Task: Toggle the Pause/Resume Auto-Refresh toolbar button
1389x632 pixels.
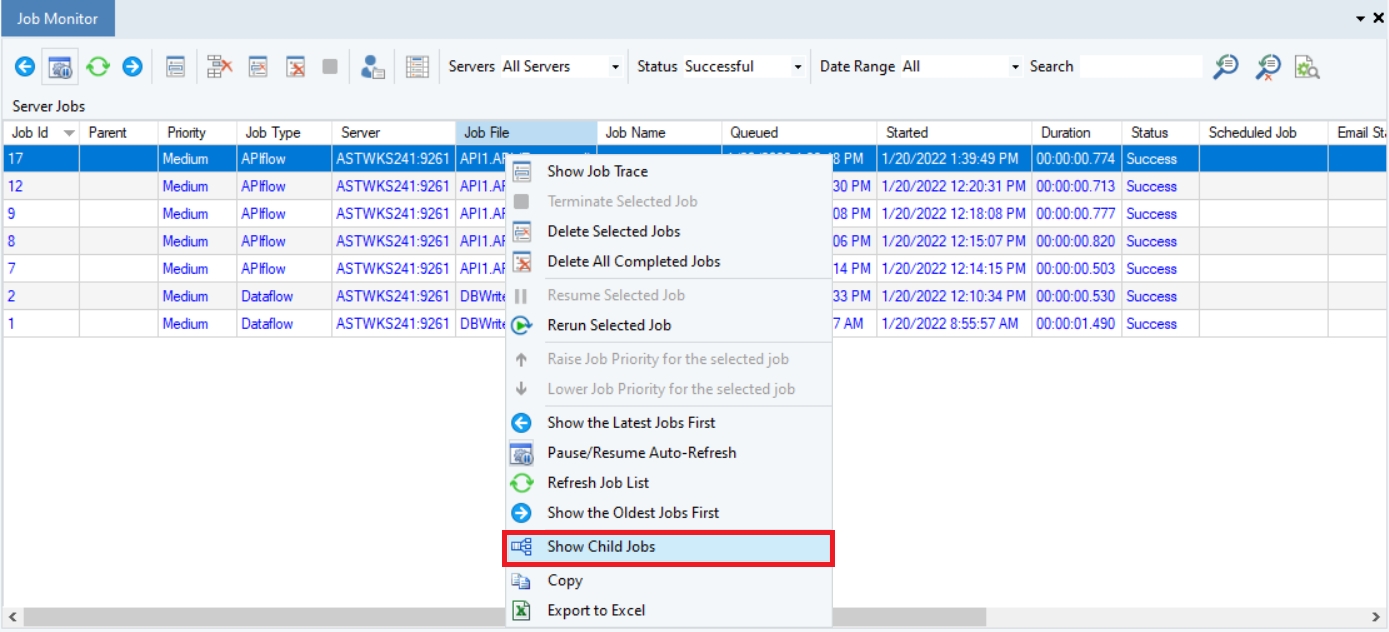Action: [61, 67]
